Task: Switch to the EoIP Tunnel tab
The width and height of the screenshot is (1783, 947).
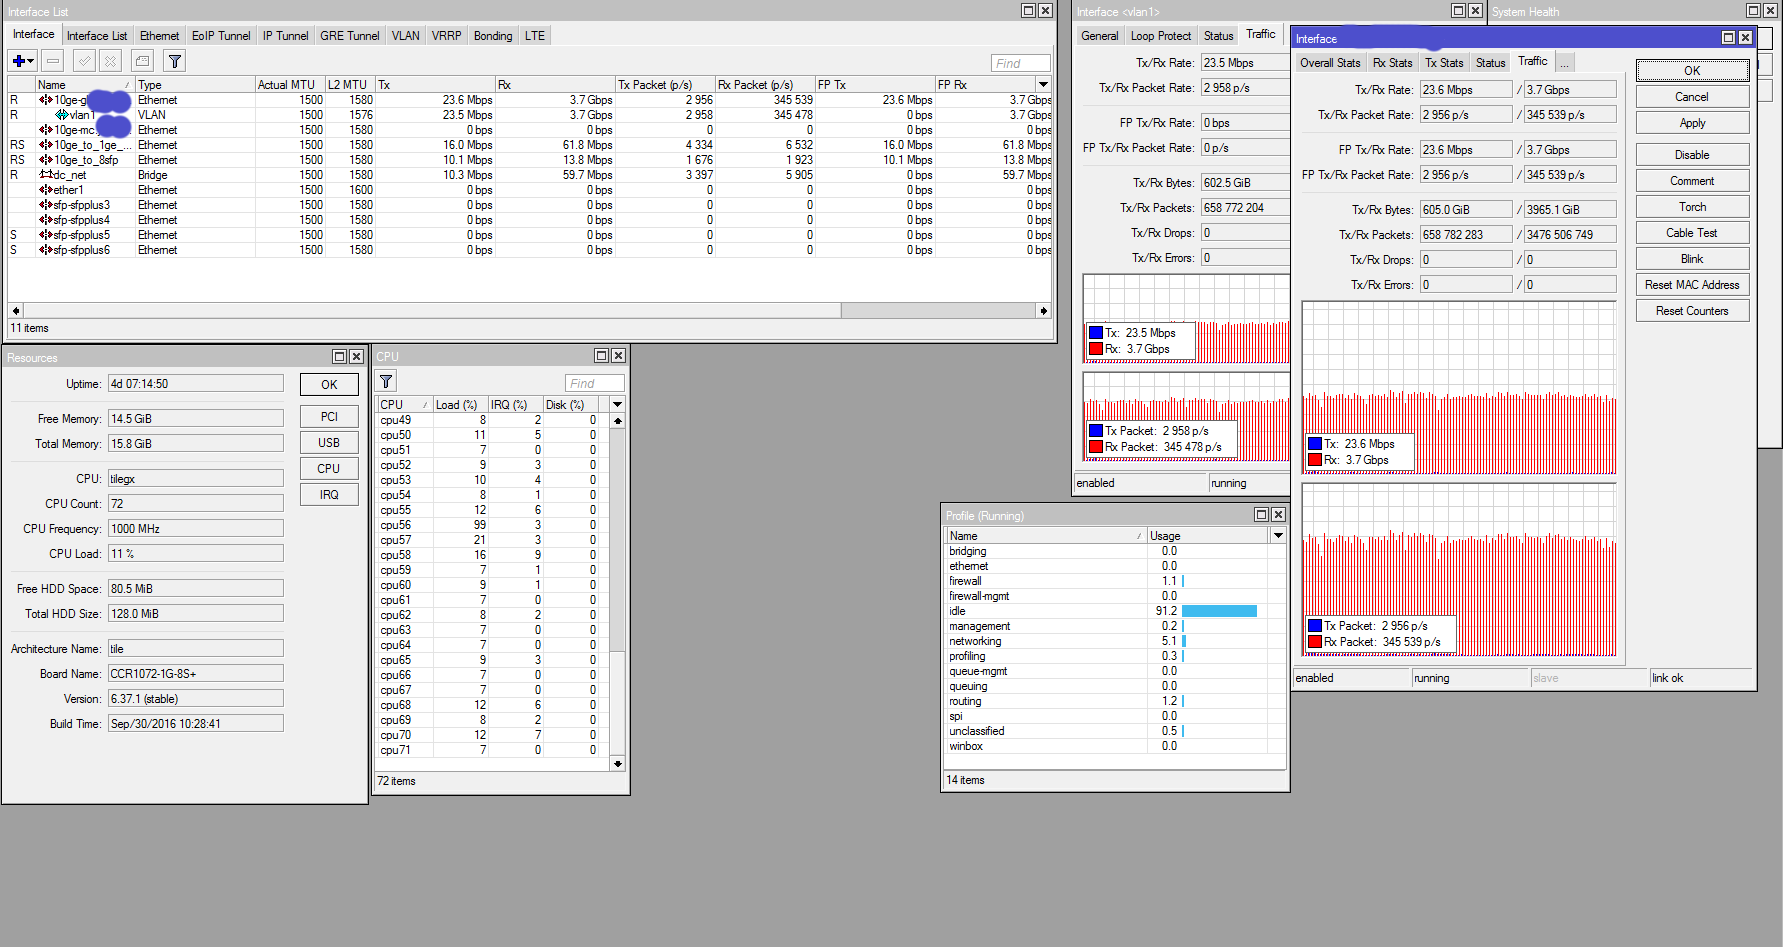Action: tap(221, 36)
